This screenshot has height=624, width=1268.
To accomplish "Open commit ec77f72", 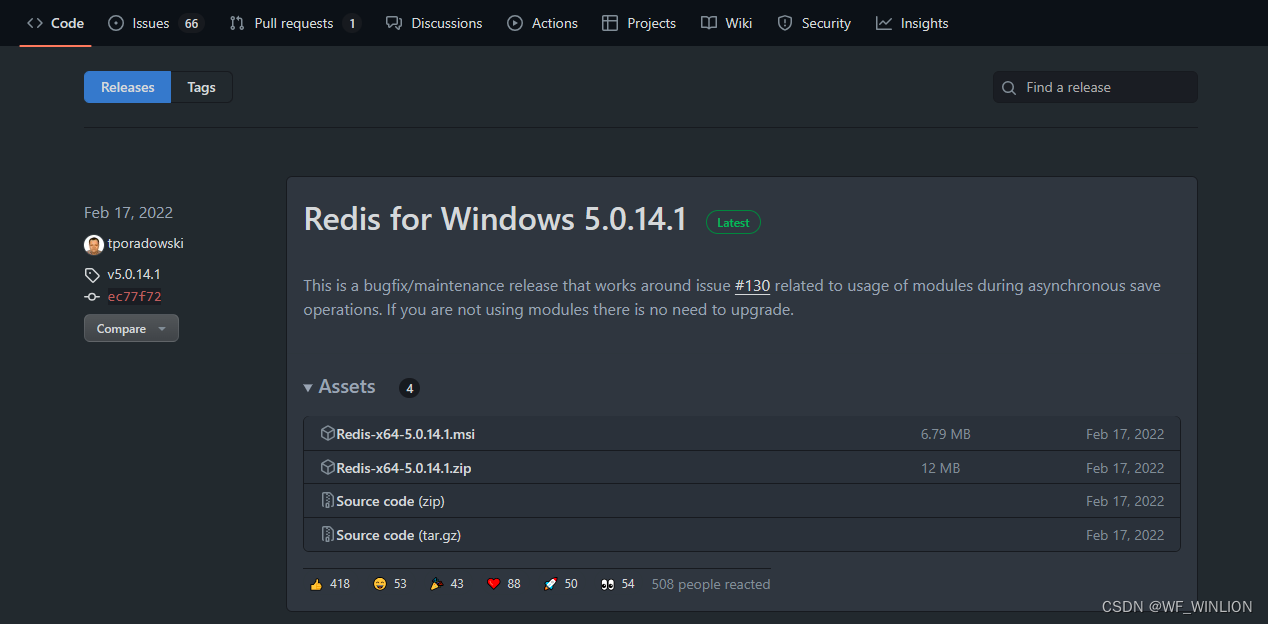I will (134, 297).
